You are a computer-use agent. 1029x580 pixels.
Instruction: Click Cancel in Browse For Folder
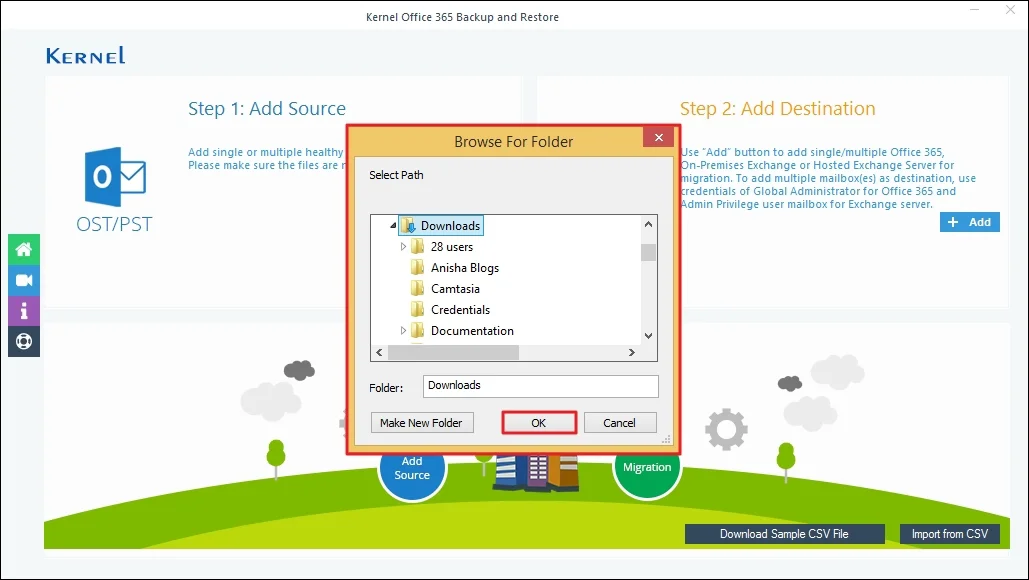620,423
